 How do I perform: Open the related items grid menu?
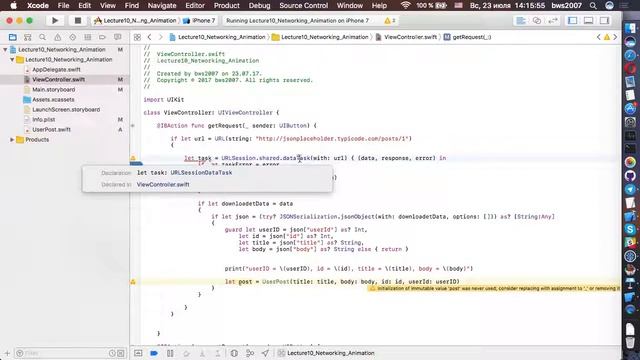[x=137, y=37]
